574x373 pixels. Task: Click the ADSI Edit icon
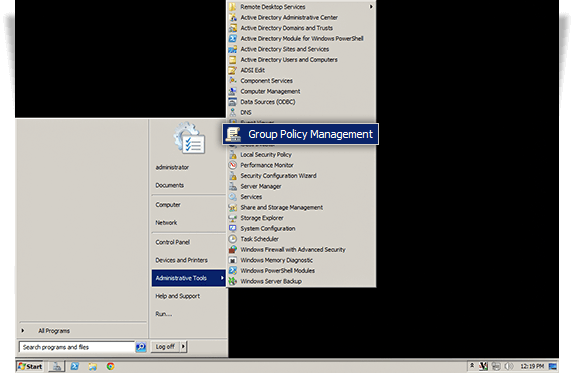232,70
